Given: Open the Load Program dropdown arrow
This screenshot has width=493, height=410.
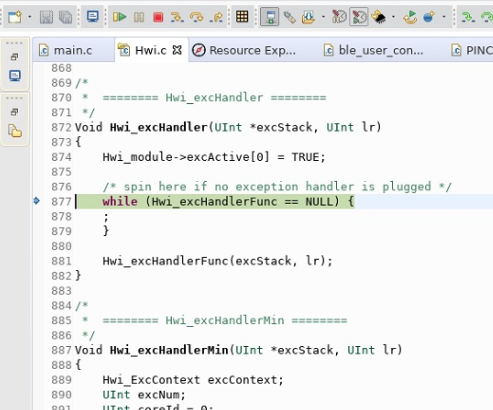Looking at the screenshot, I should tap(323, 17).
